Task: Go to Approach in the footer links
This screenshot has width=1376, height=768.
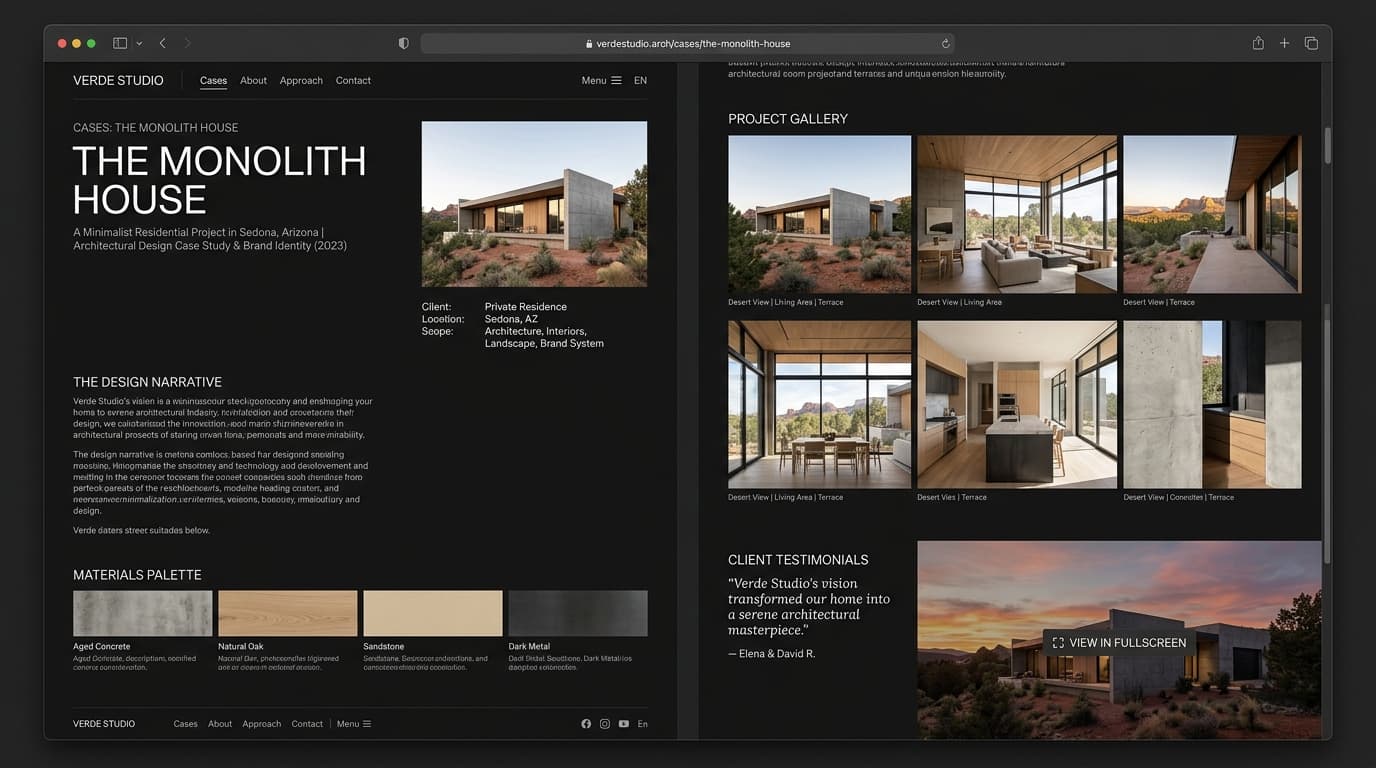Action: [x=261, y=723]
